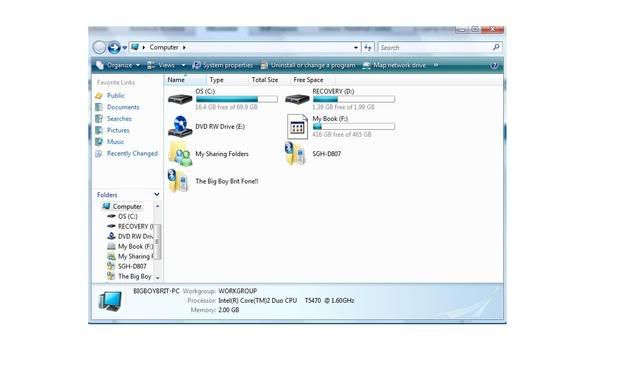Click the Pictures favorite link icon

99,130
